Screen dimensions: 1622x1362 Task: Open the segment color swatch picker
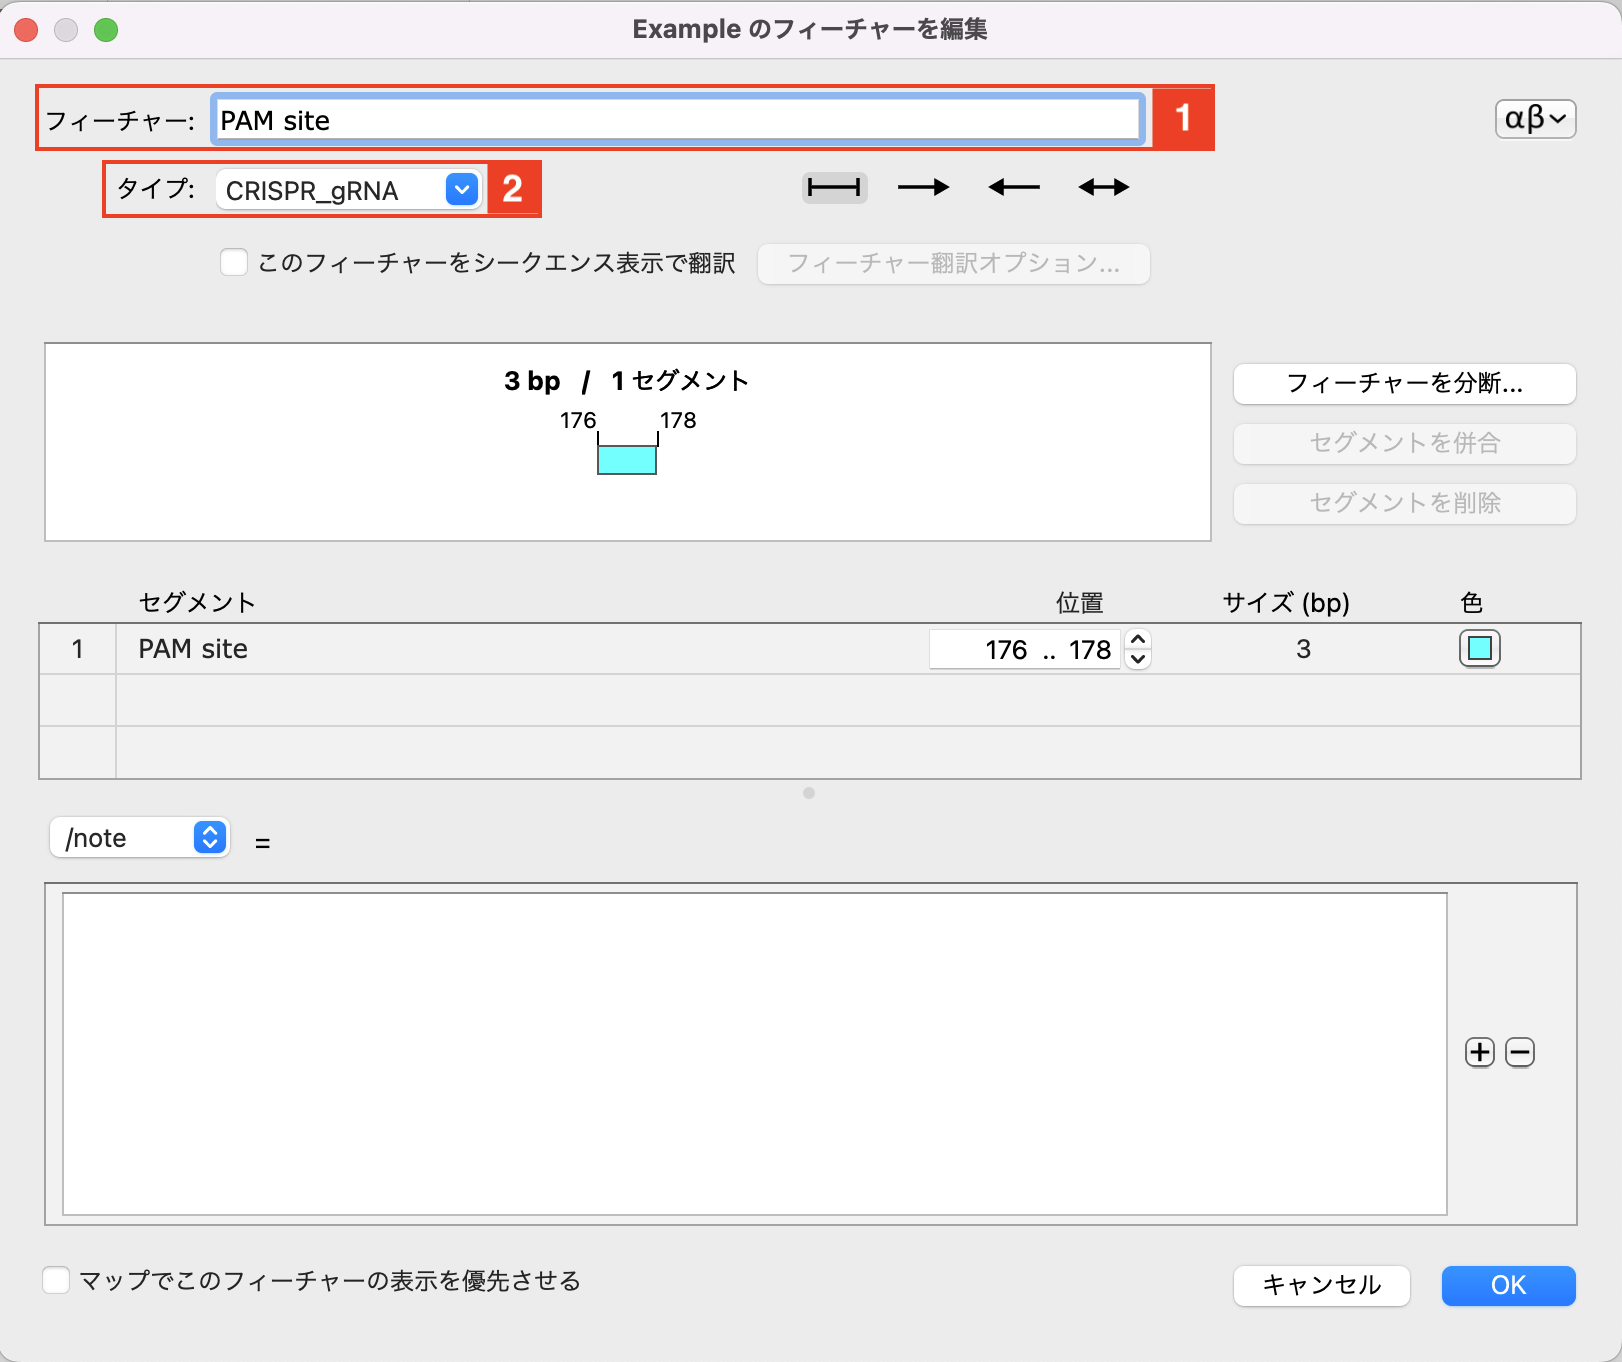(1478, 648)
